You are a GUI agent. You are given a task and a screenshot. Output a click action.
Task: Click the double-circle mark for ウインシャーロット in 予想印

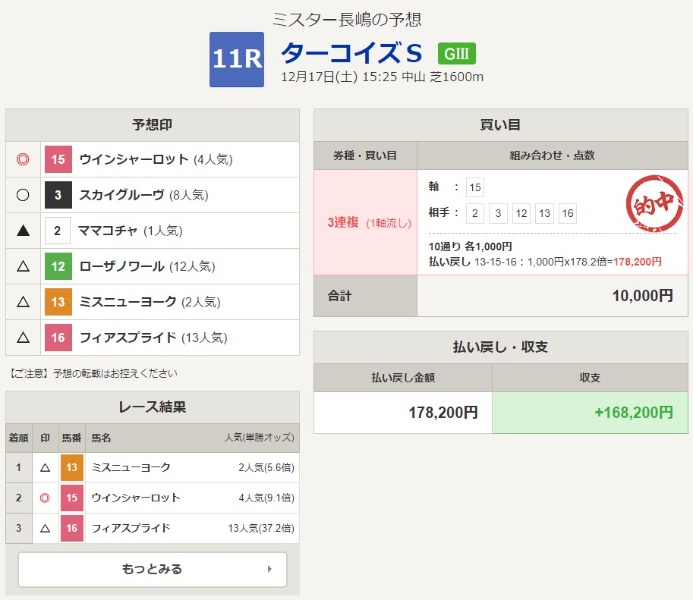pyautogui.click(x=23, y=159)
